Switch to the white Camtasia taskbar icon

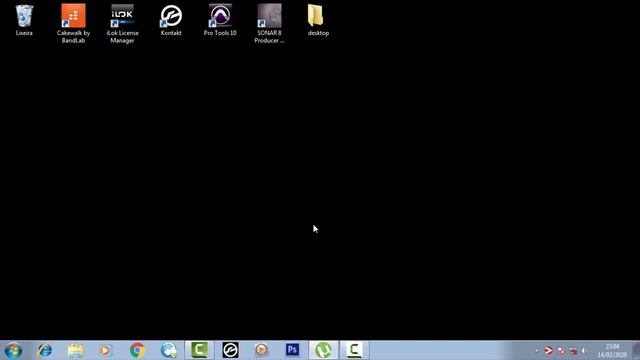354,350
